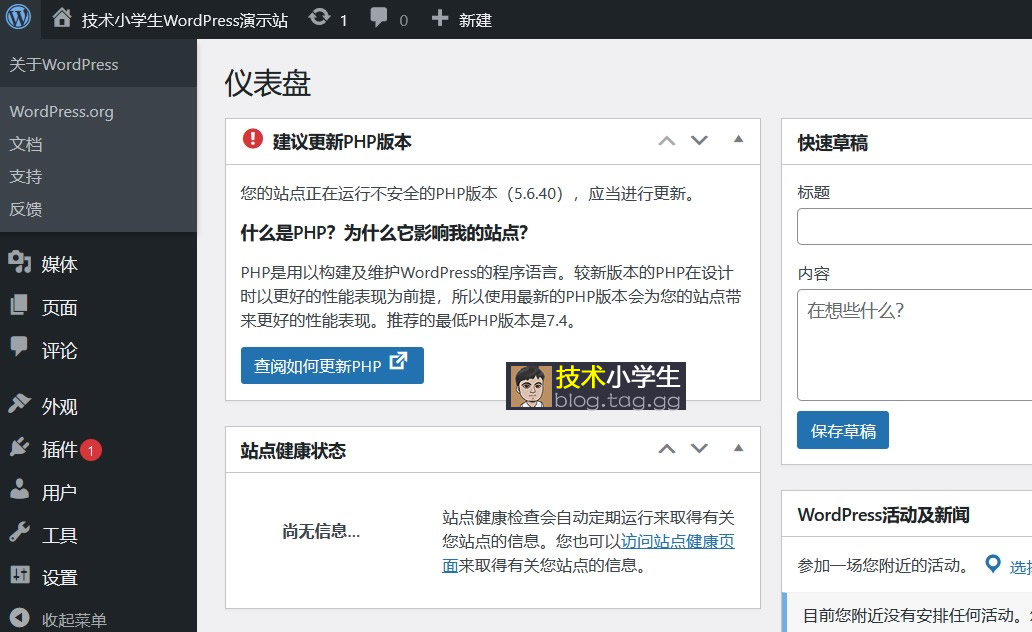1032x632 pixels.
Task: Click the WordPress logo in admin bar
Action: (19, 18)
